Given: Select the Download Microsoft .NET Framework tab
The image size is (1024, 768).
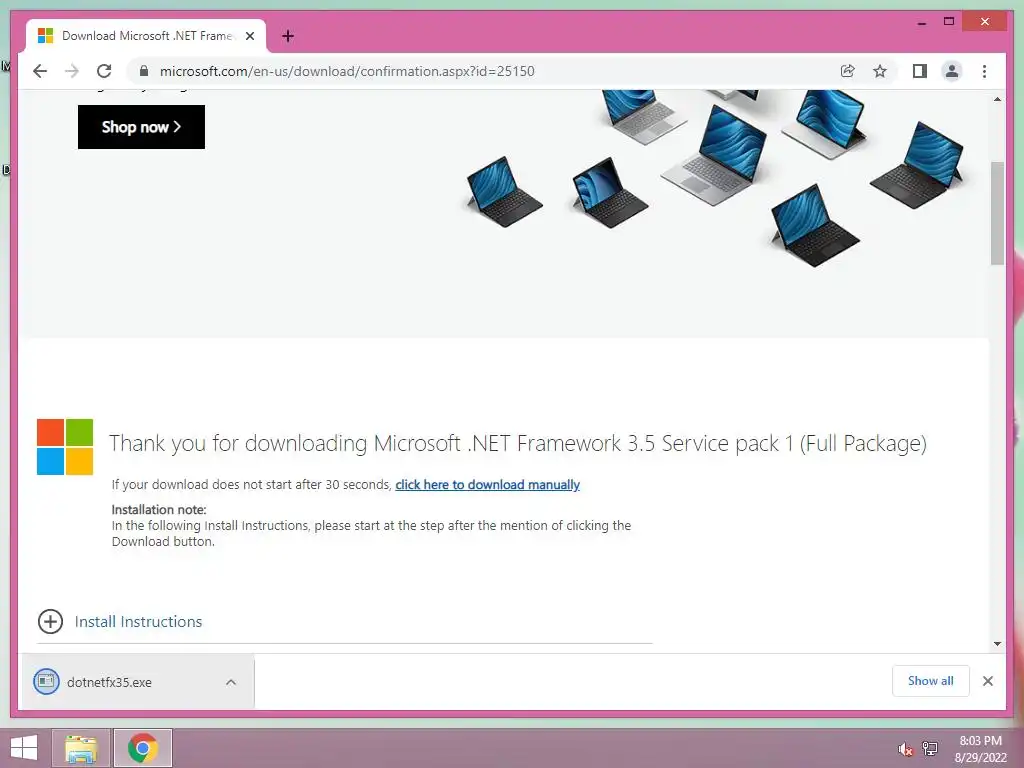Looking at the screenshot, I should pyautogui.click(x=146, y=36).
